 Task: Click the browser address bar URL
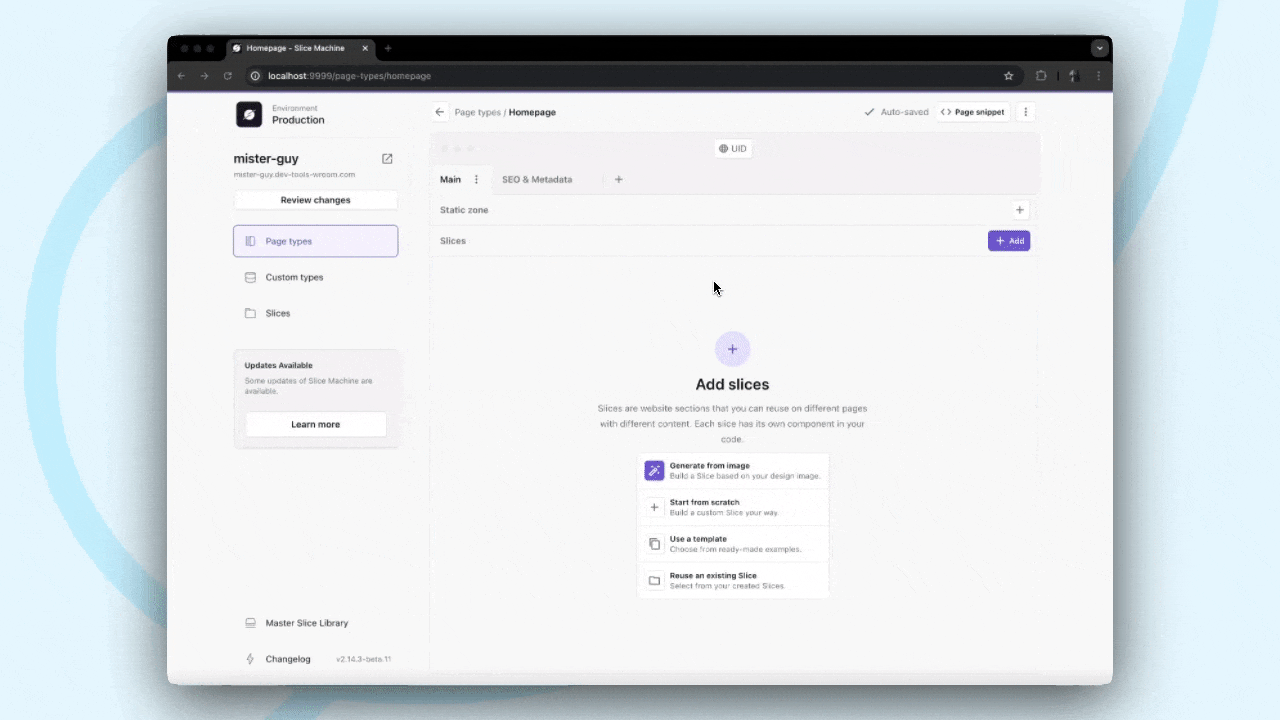coord(349,76)
